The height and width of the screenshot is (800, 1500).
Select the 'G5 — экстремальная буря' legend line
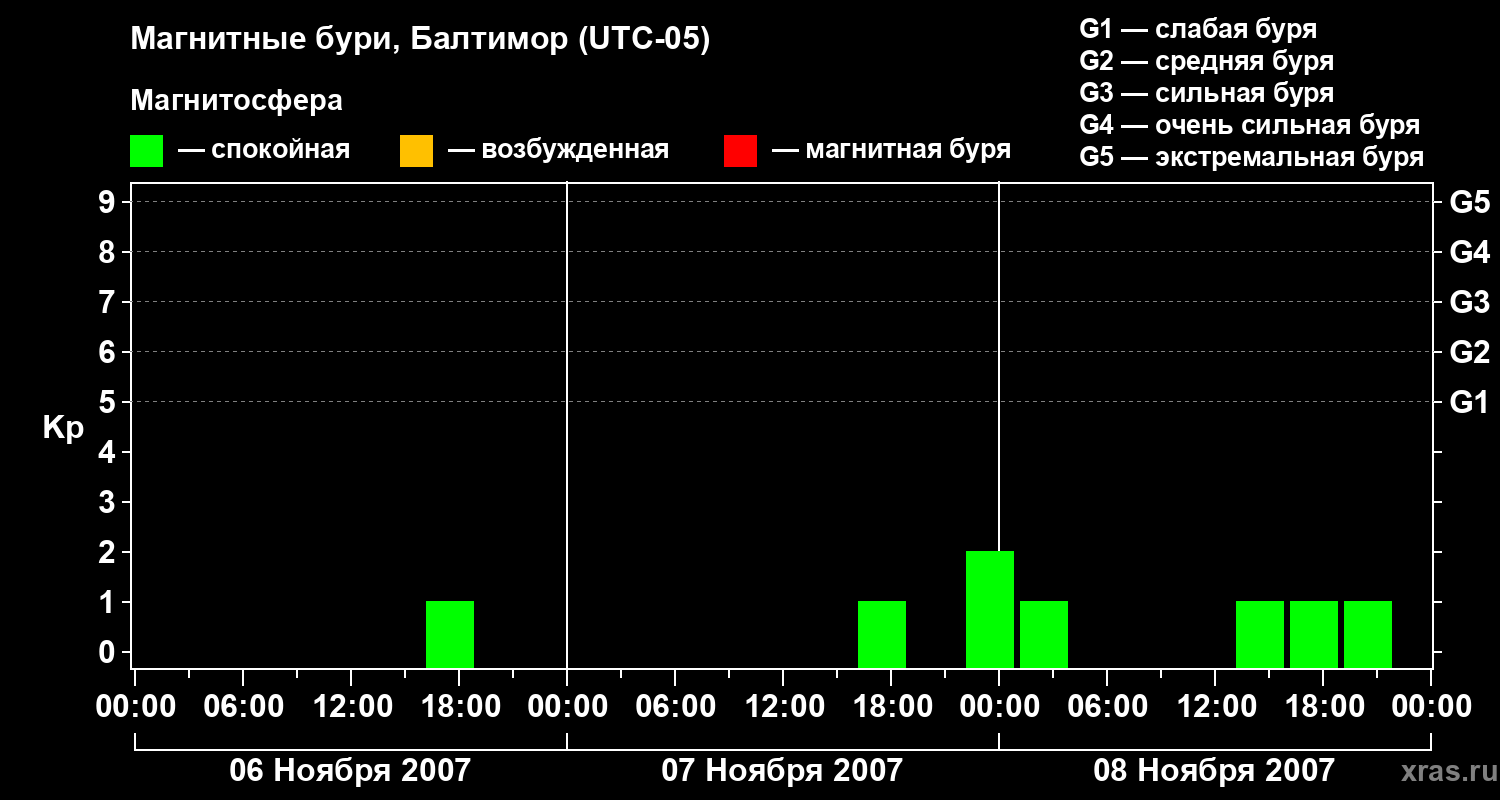coord(1251,157)
